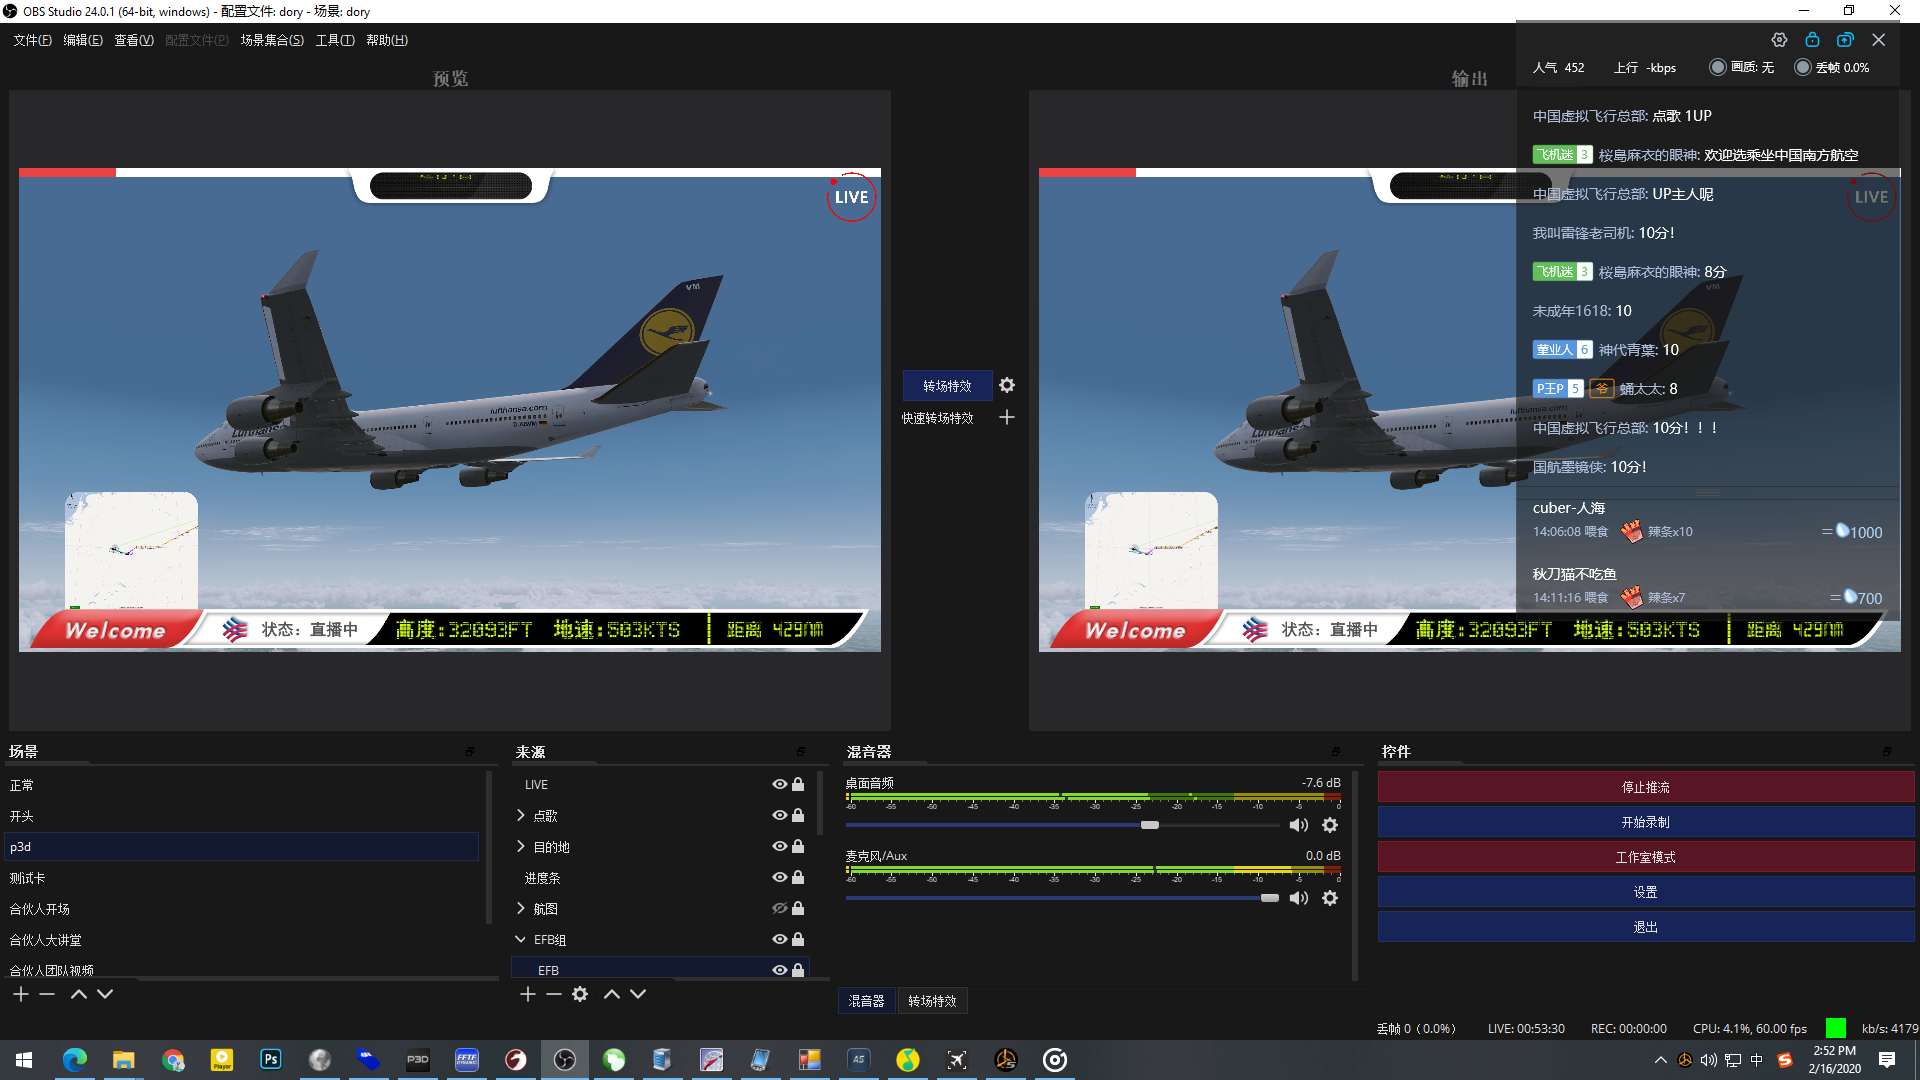Open Windows Start menu
Image resolution: width=1920 pixels, height=1080 pixels.
(x=24, y=1060)
